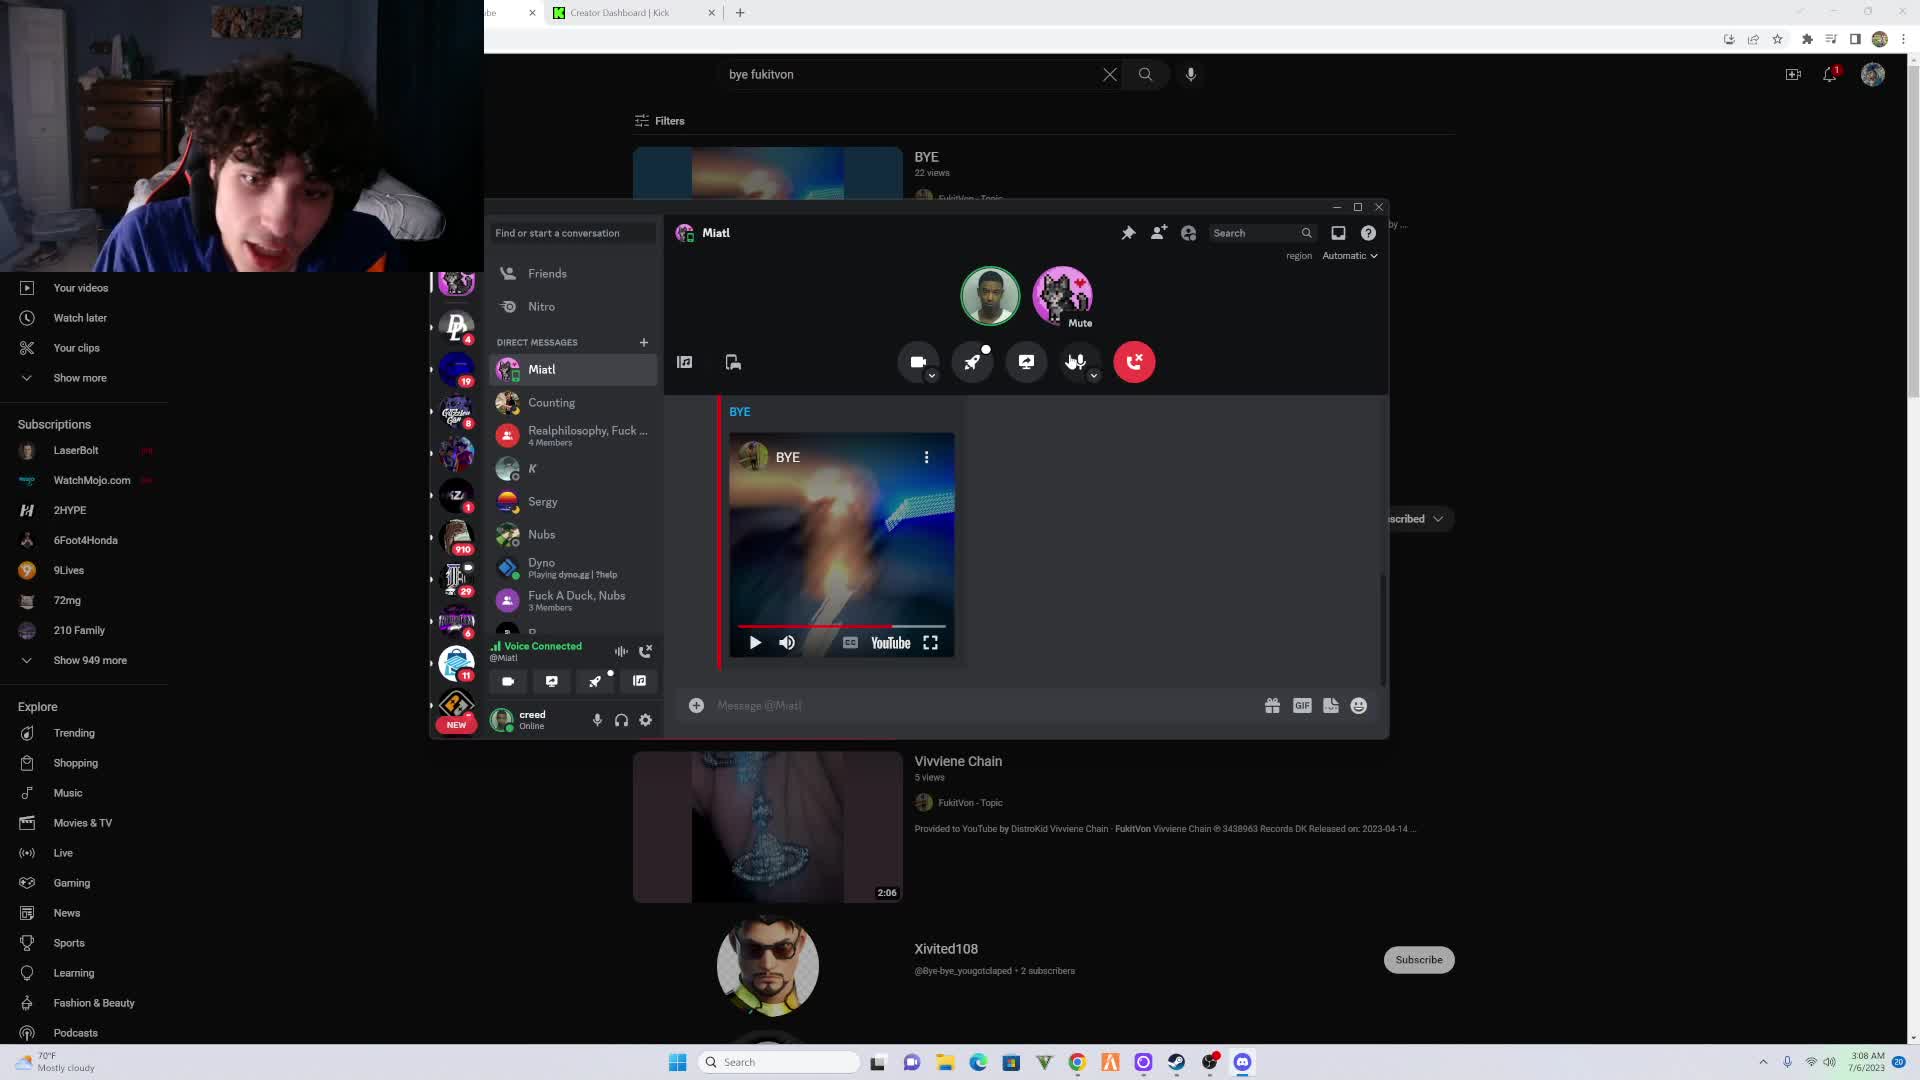Viewport: 1920px width, 1080px height.
Task: Share your screen in Discord call
Action: pos(1026,362)
